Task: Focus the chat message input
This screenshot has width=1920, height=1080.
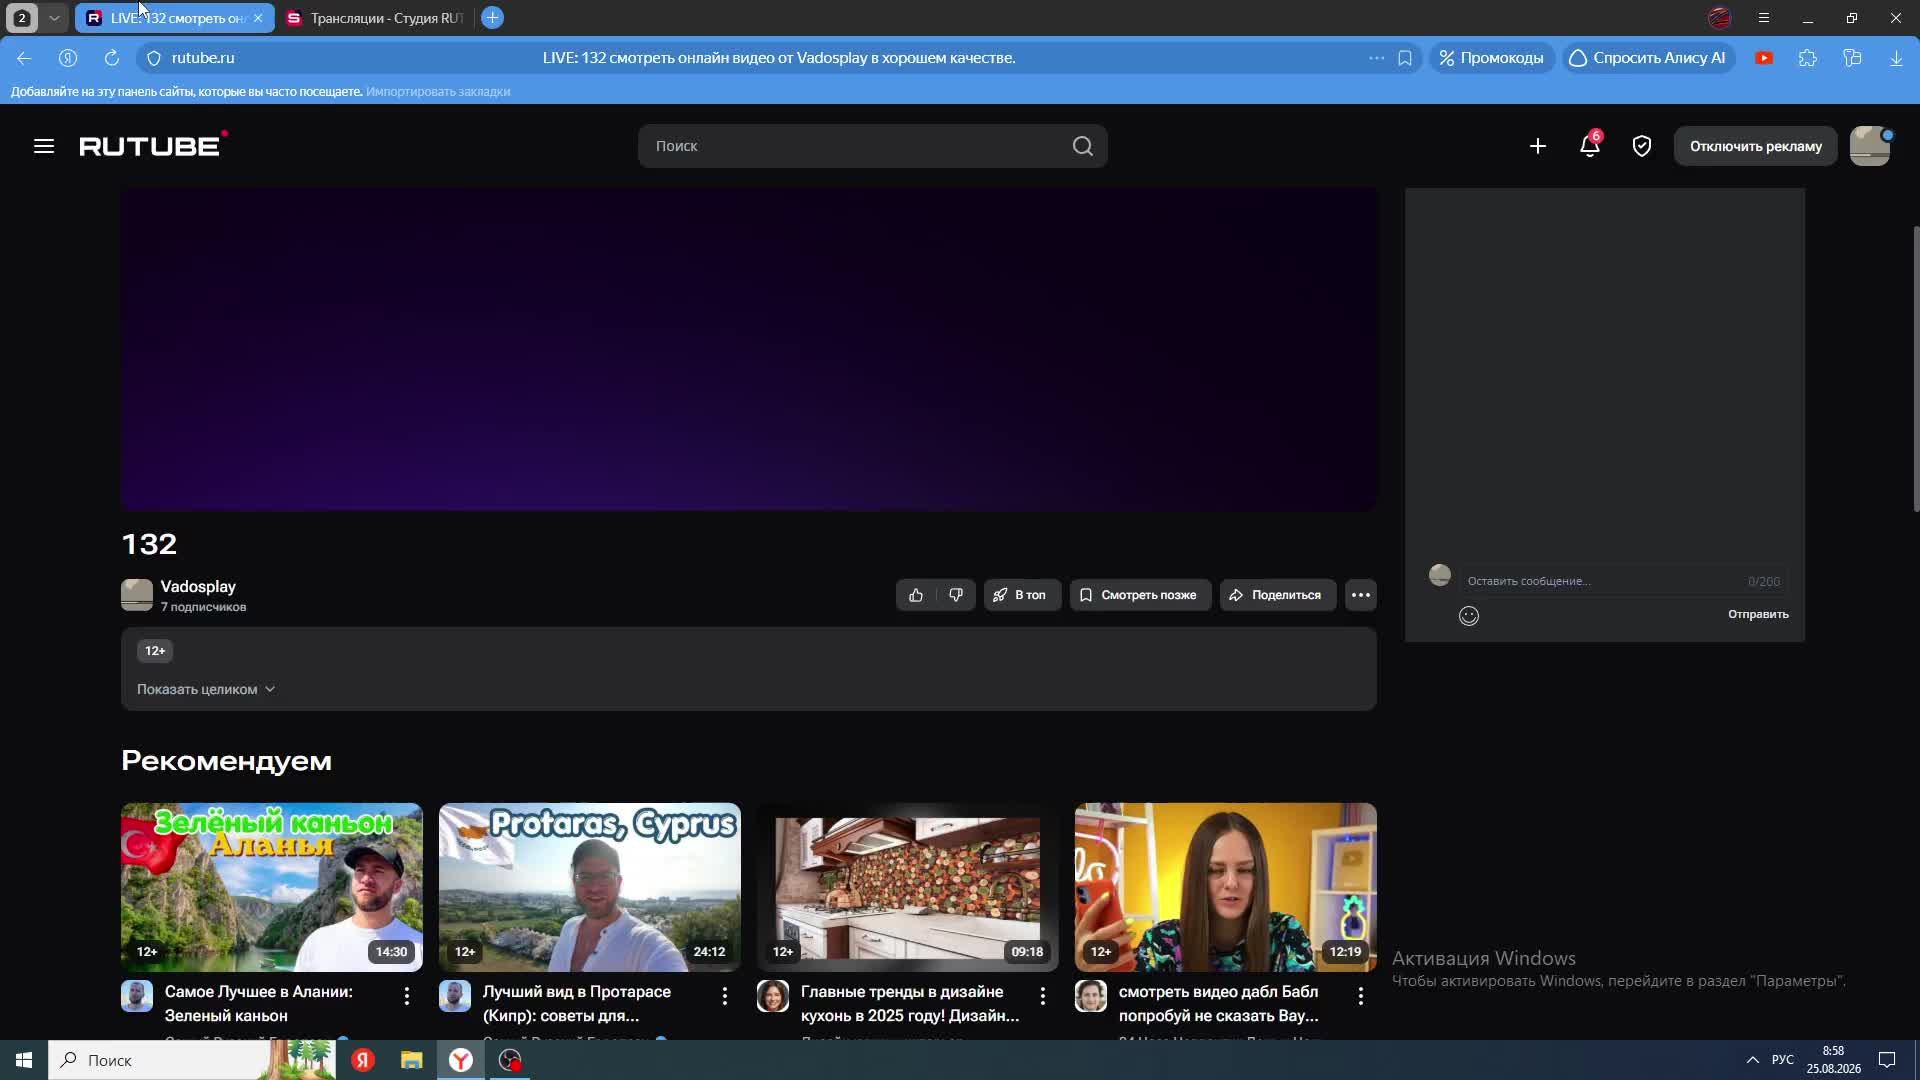Action: [x=1624, y=581]
